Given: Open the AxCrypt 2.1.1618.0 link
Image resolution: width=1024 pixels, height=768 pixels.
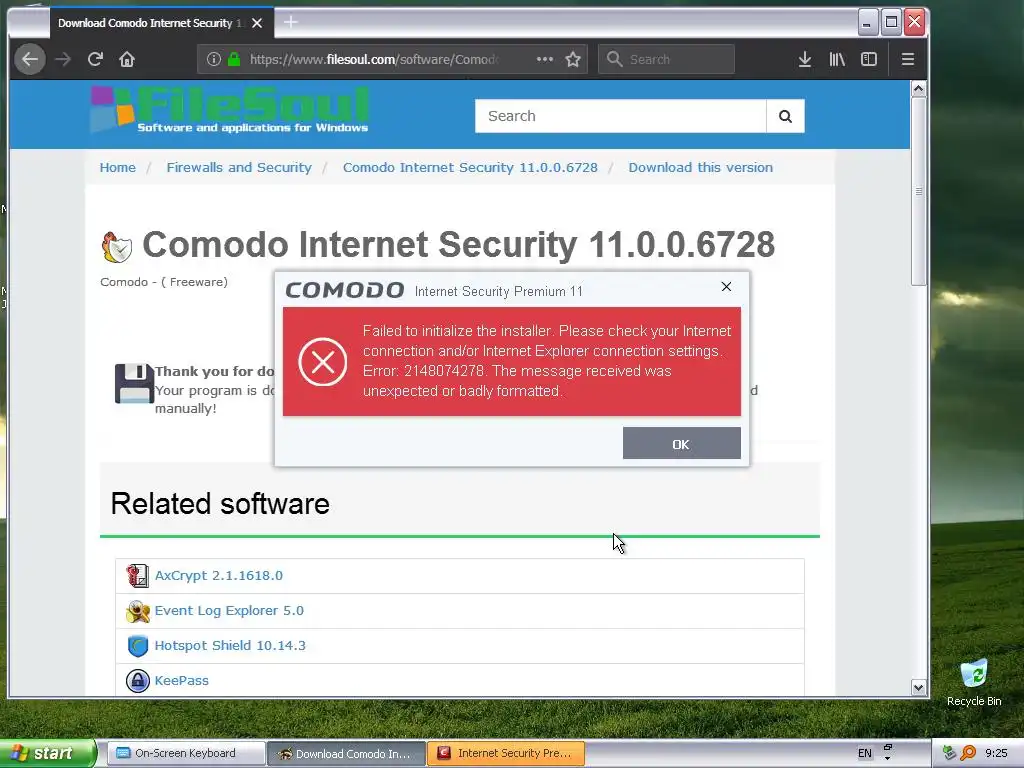Looking at the screenshot, I should click(219, 575).
